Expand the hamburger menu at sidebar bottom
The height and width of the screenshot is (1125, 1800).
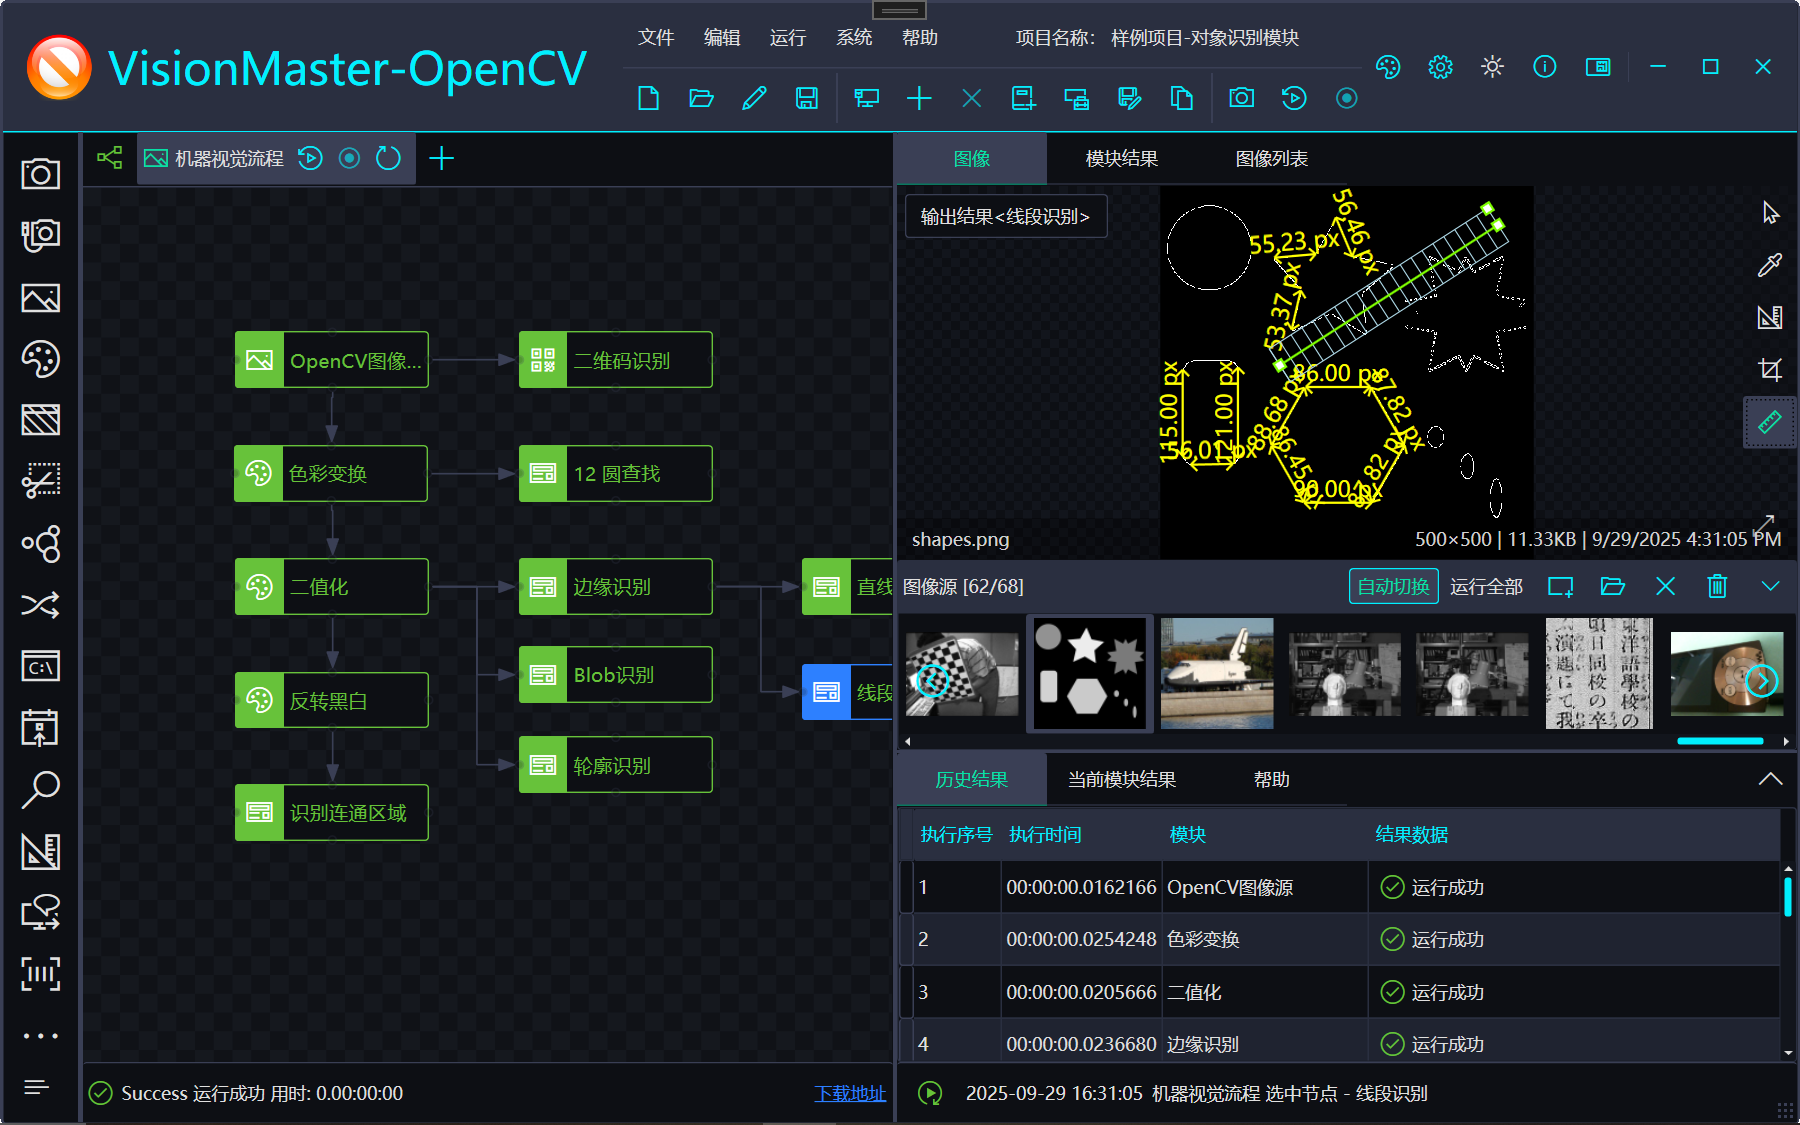coord(36,1087)
